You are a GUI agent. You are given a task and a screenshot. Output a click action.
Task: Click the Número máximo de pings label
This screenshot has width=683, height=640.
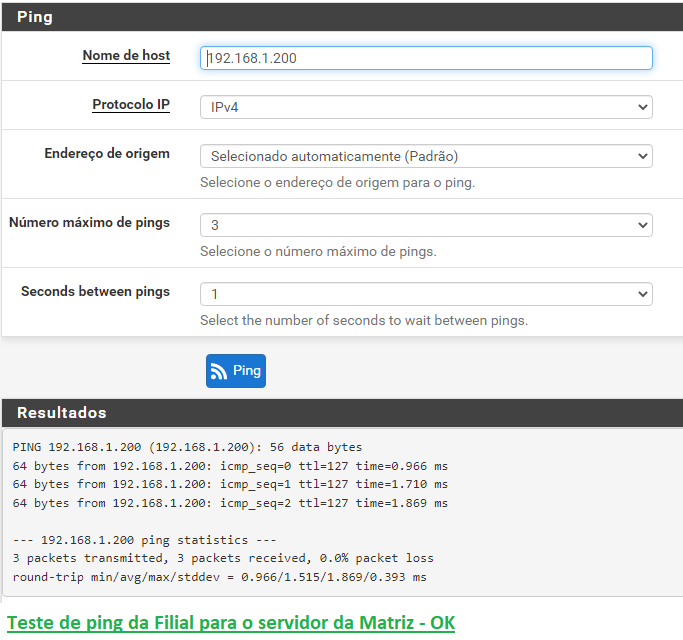[x=90, y=223]
